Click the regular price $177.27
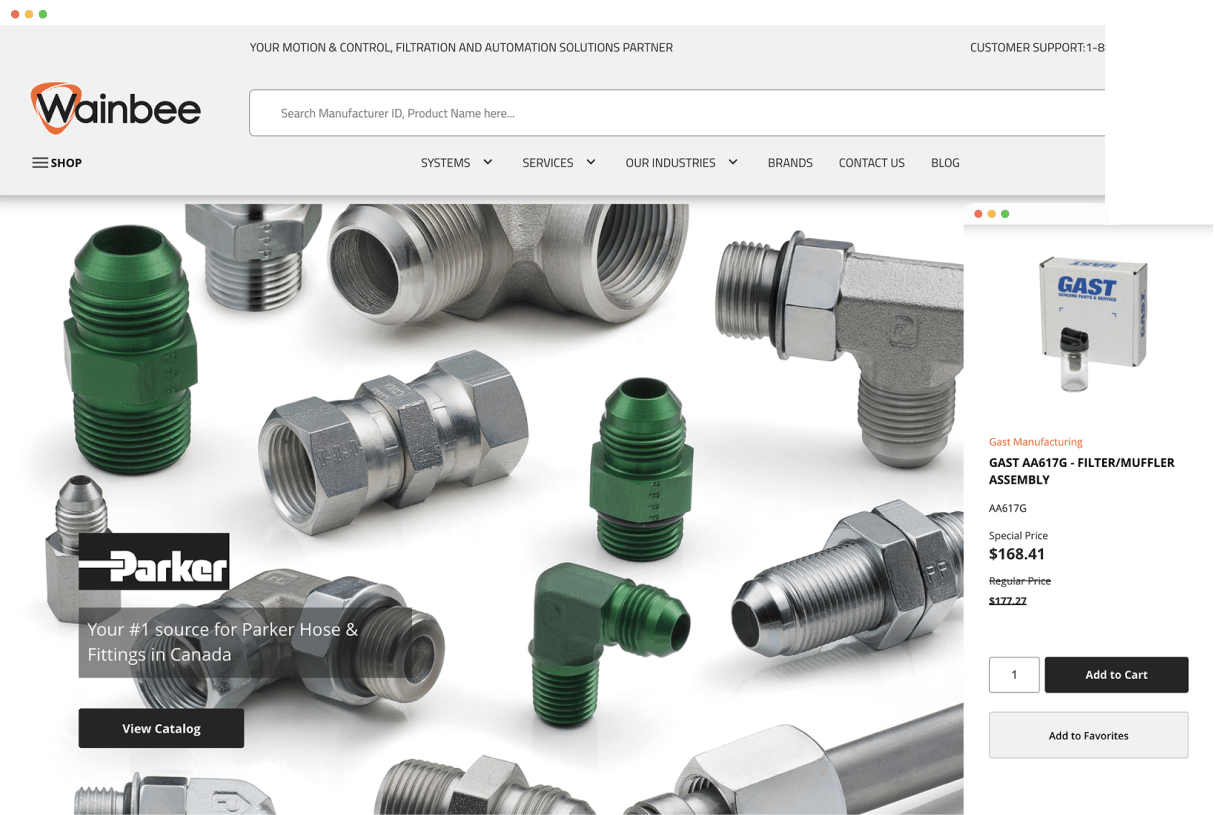The width and height of the screenshot is (1215, 815). click(1007, 601)
